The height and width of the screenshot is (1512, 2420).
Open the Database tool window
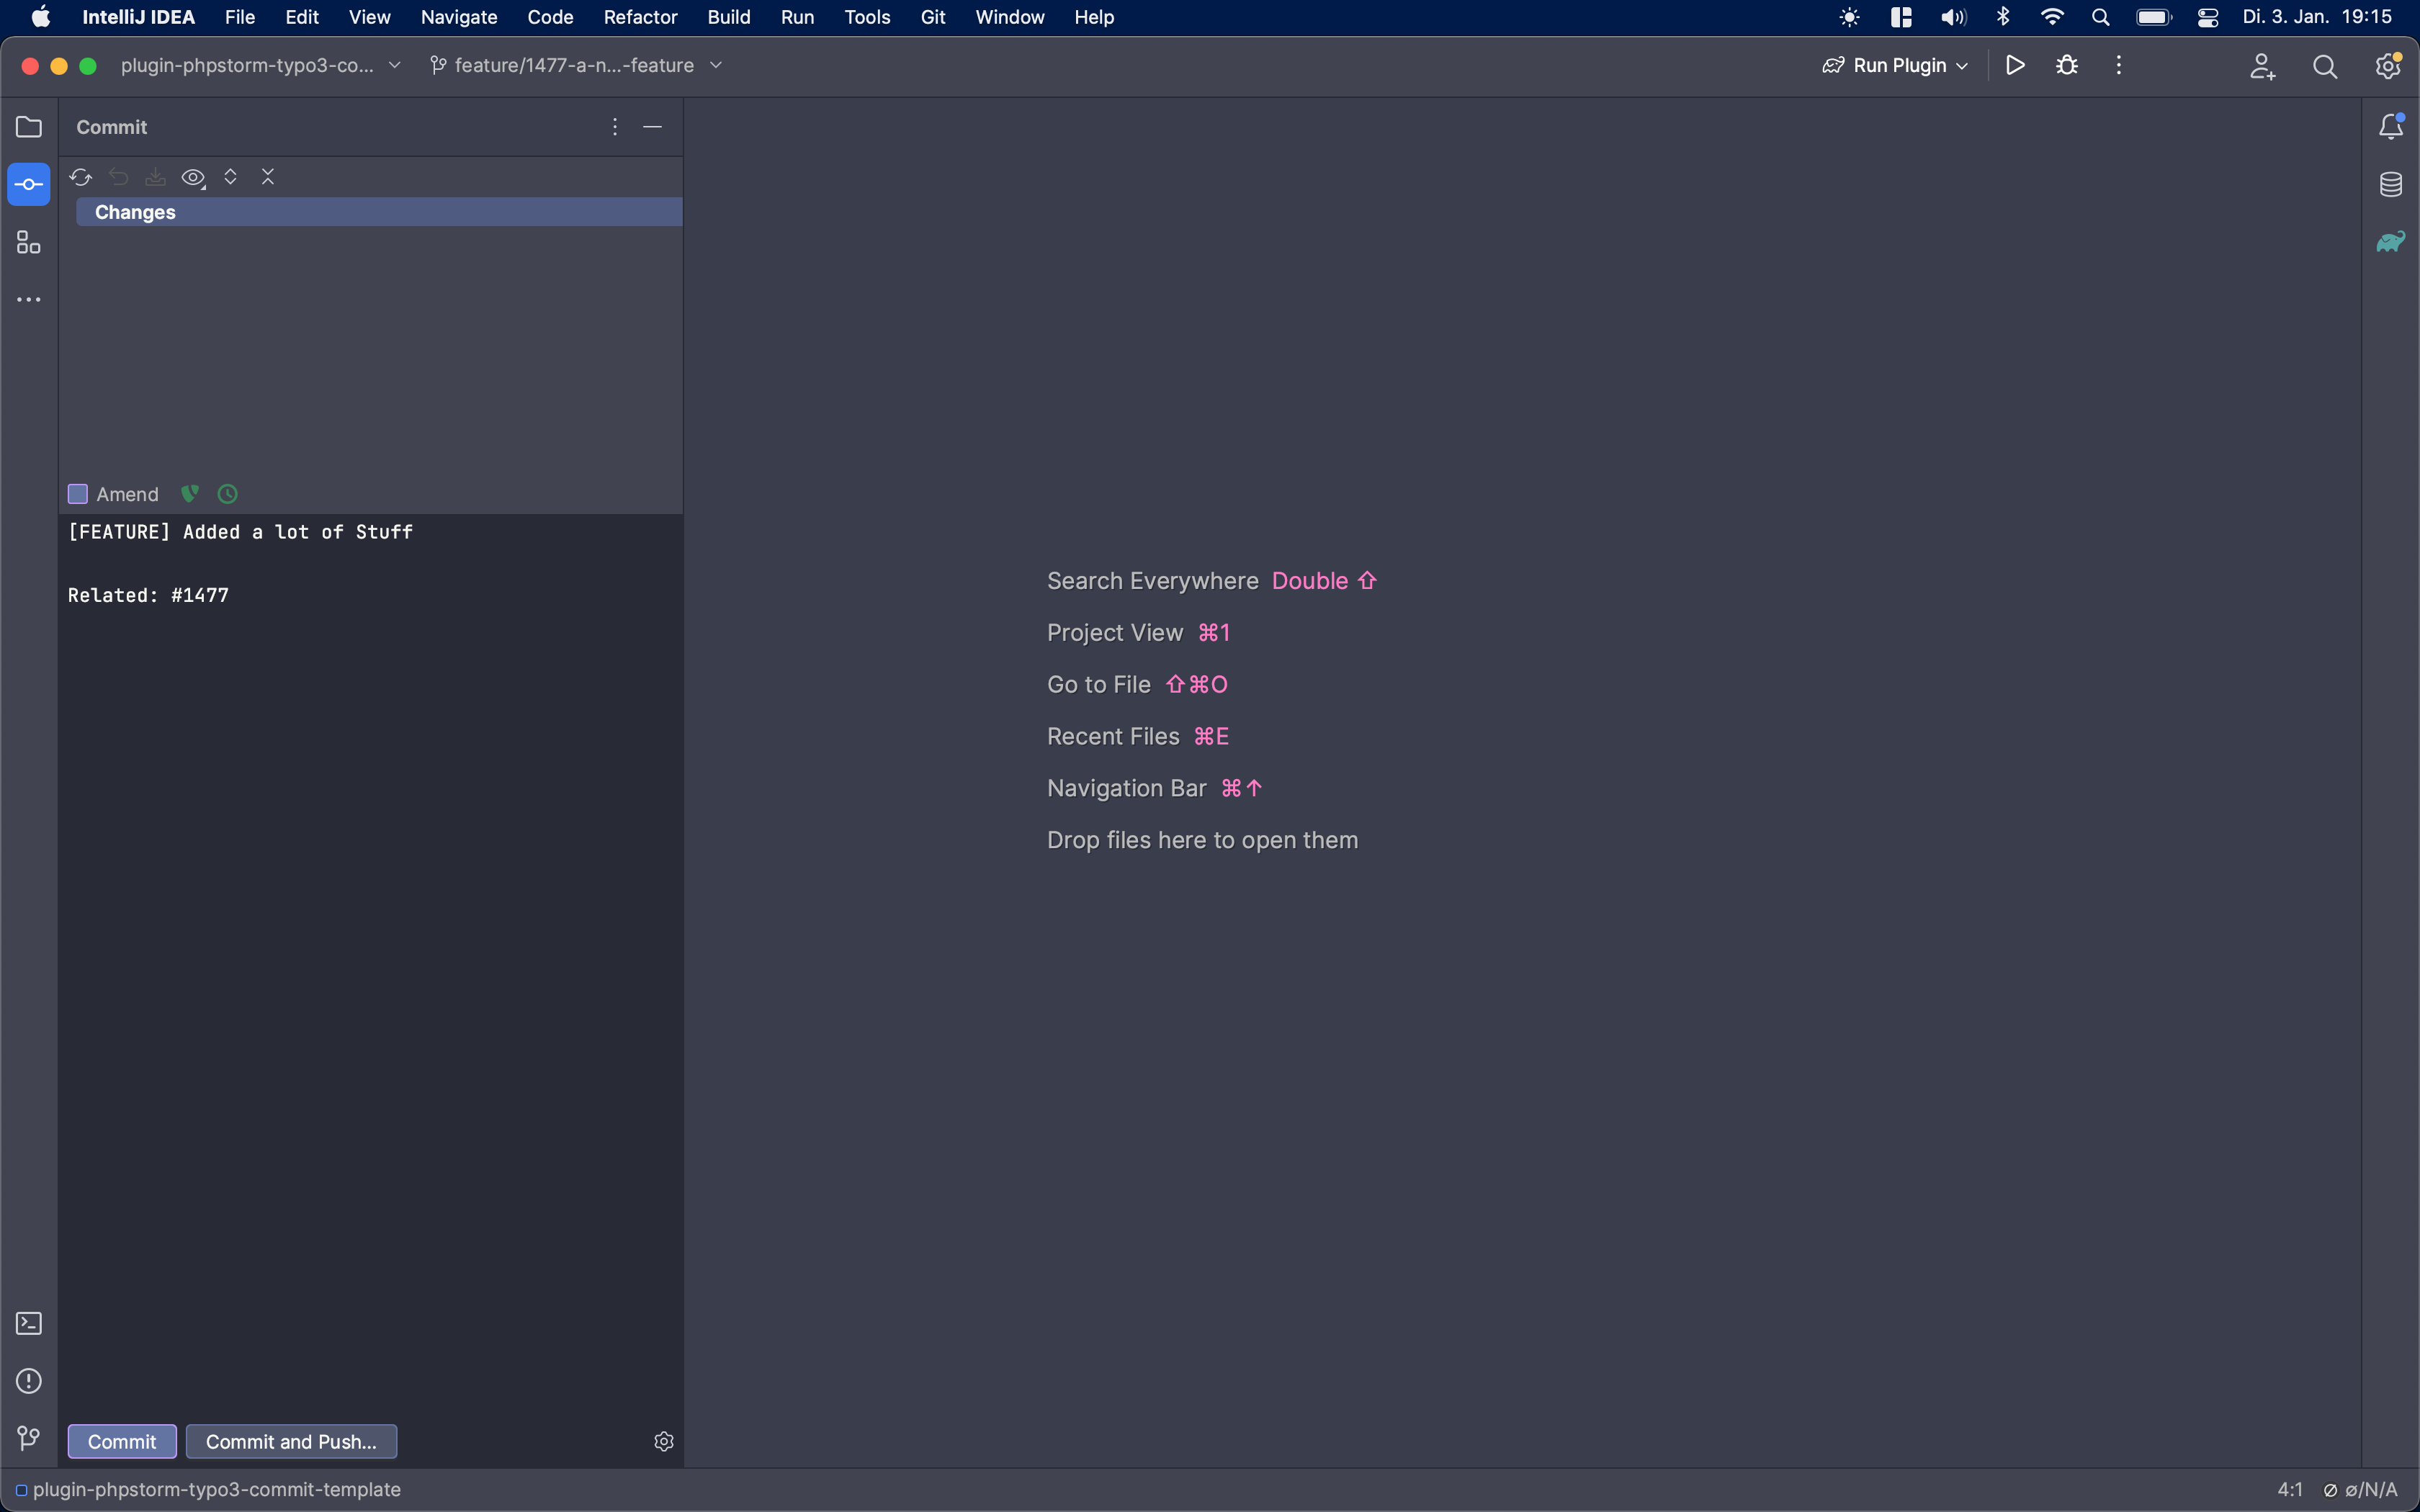tap(2390, 185)
